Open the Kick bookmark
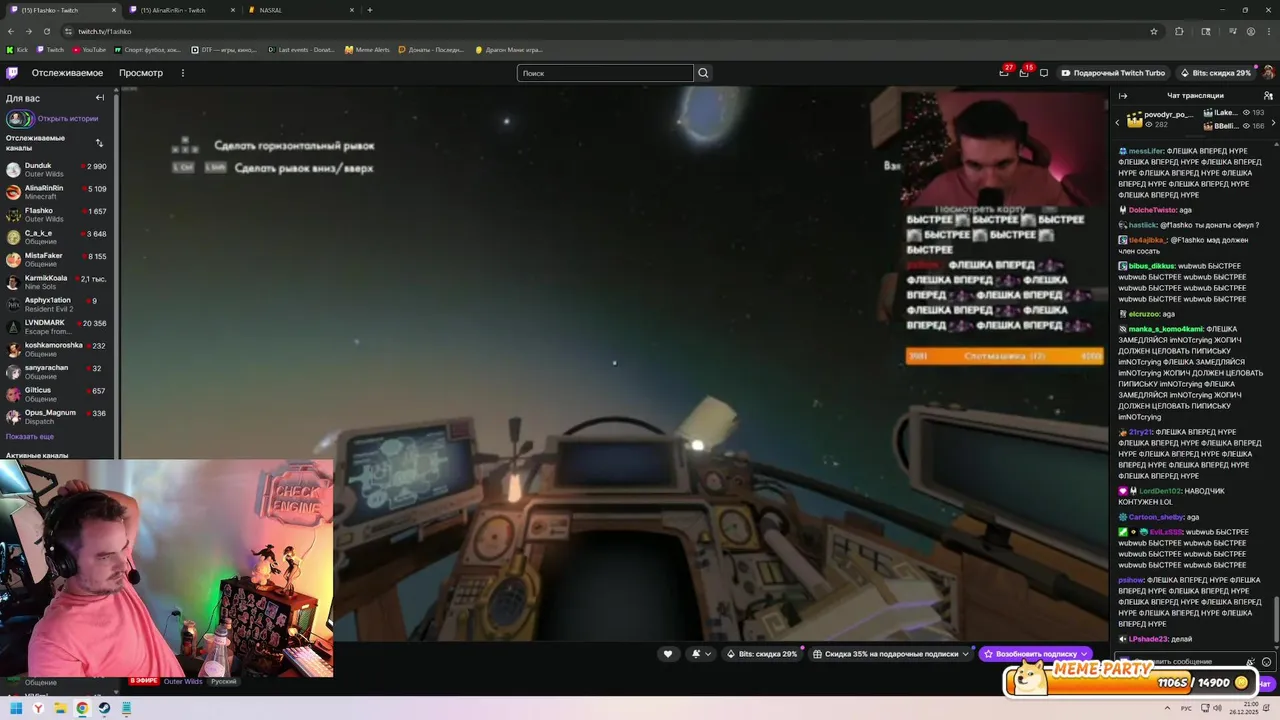This screenshot has width=1280, height=720. [17, 49]
